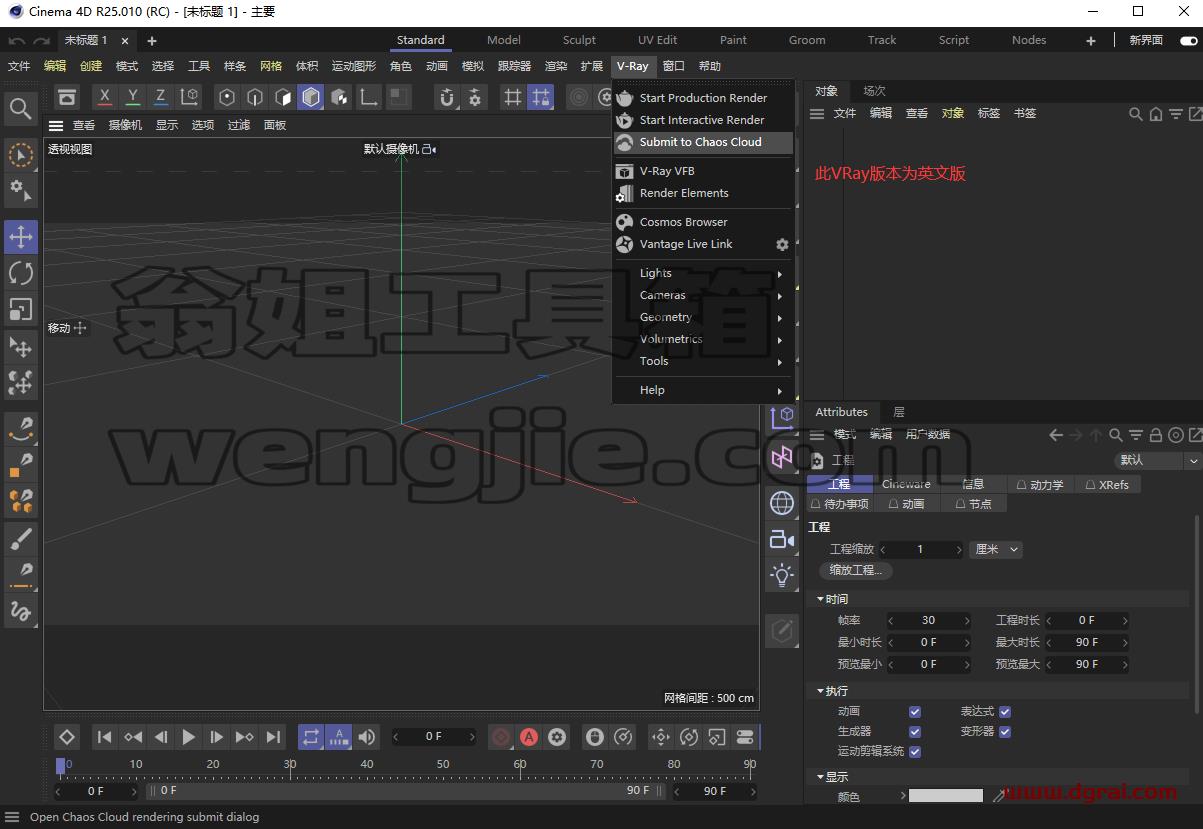Enable Axis mode icon
The image size is (1203, 829).
pyautogui.click(x=369, y=97)
